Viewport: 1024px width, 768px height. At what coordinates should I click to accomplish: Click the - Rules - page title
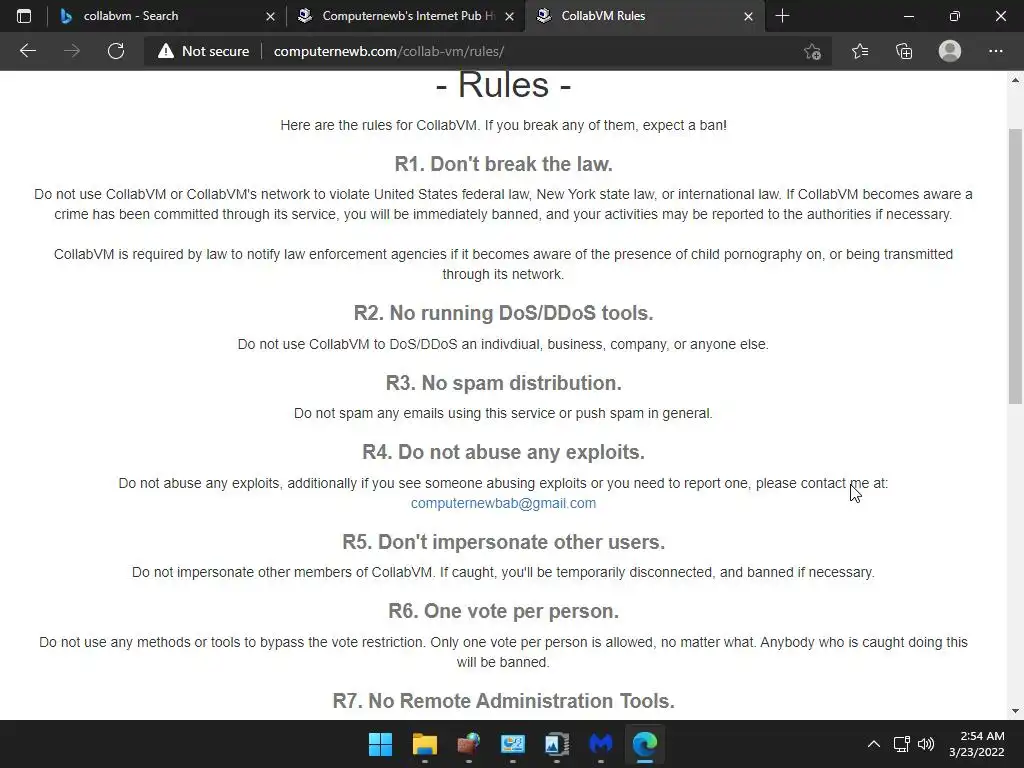click(x=504, y=85)
